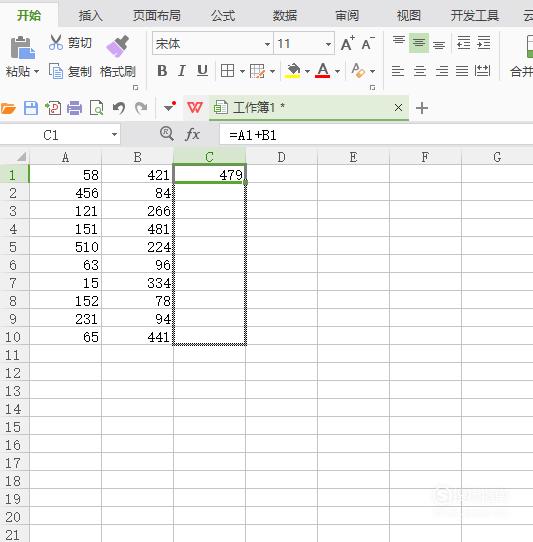The width and height of the screenshot is (533, 542).
Task: Expand clear formatting dropdown arrow
Action: click(x=372, y=72)
